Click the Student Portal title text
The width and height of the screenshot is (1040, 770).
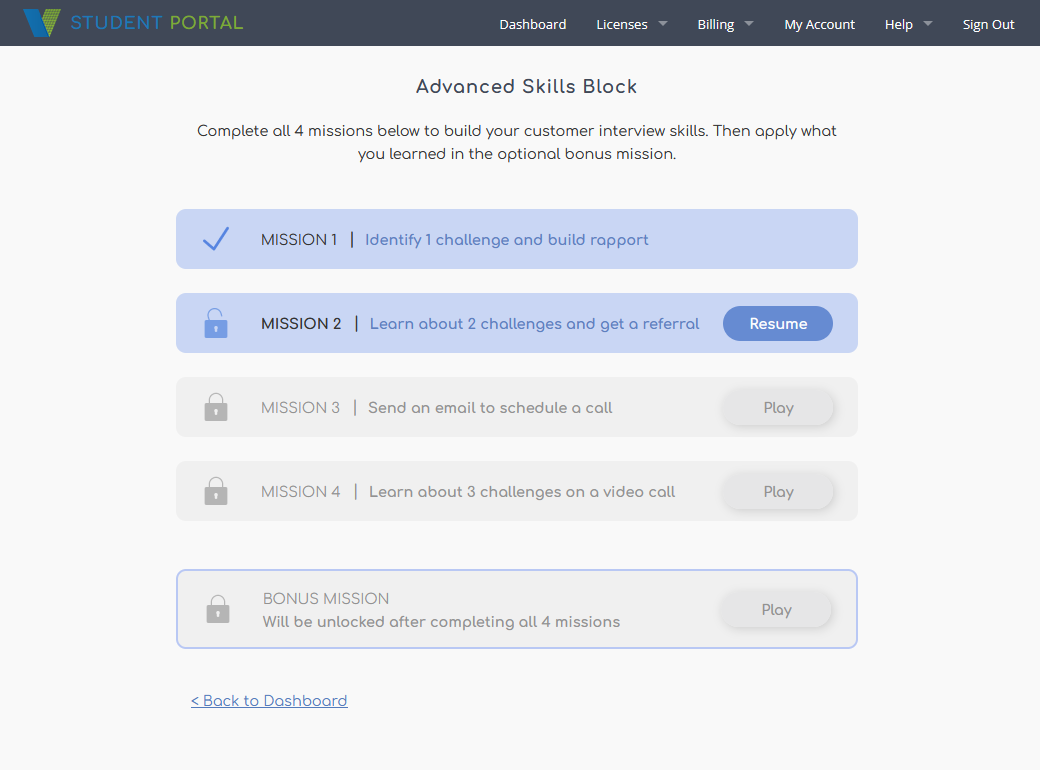(x=156, y=23)
